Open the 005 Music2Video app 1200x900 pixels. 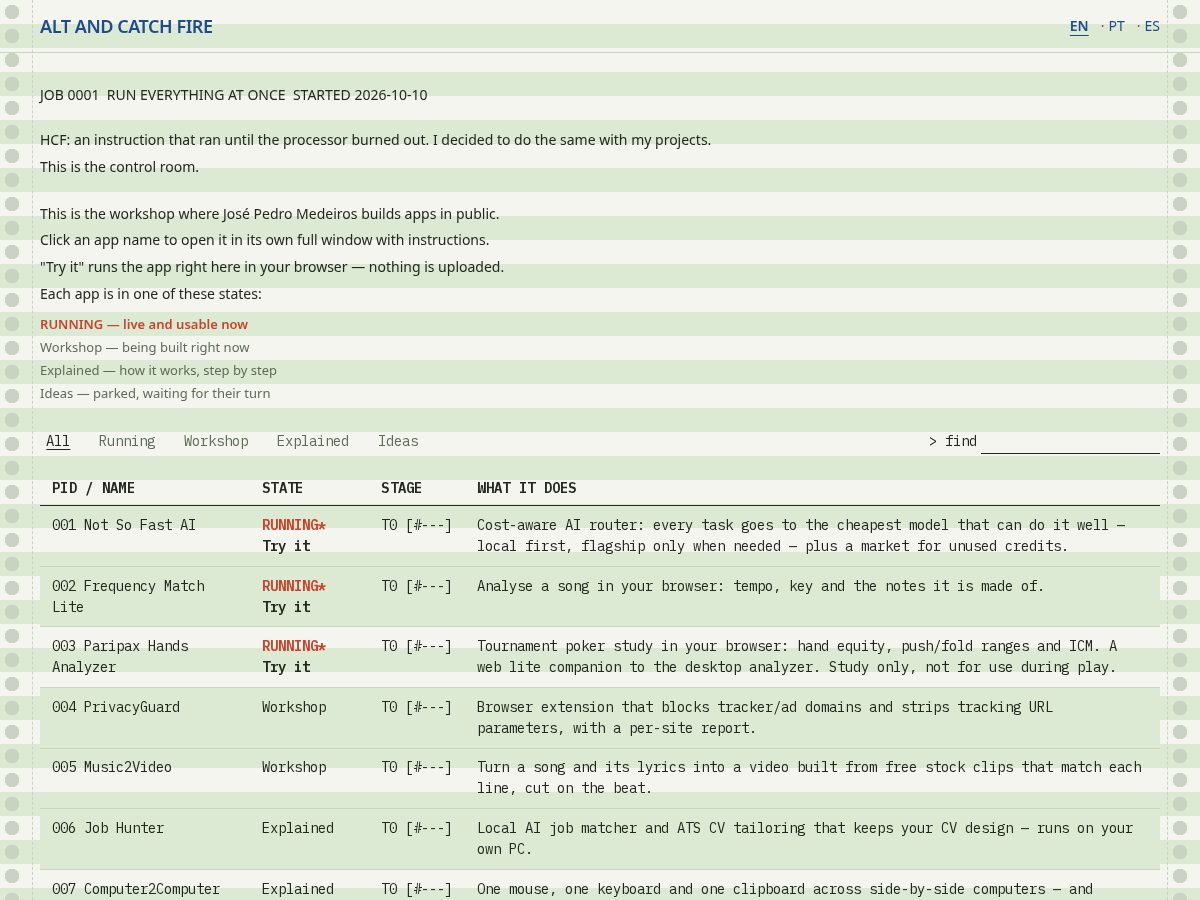click(112, 767)
